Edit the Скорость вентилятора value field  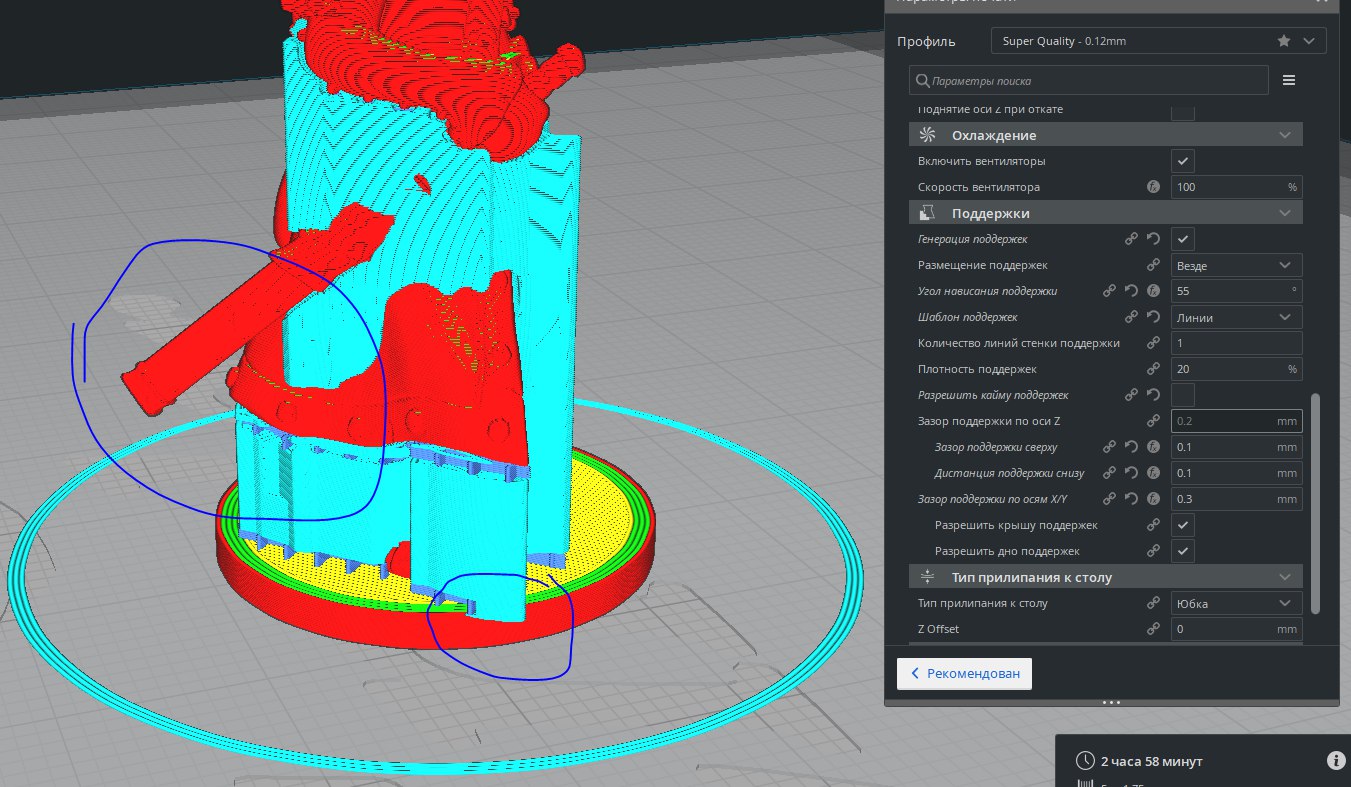click(x=1237, y=187)
